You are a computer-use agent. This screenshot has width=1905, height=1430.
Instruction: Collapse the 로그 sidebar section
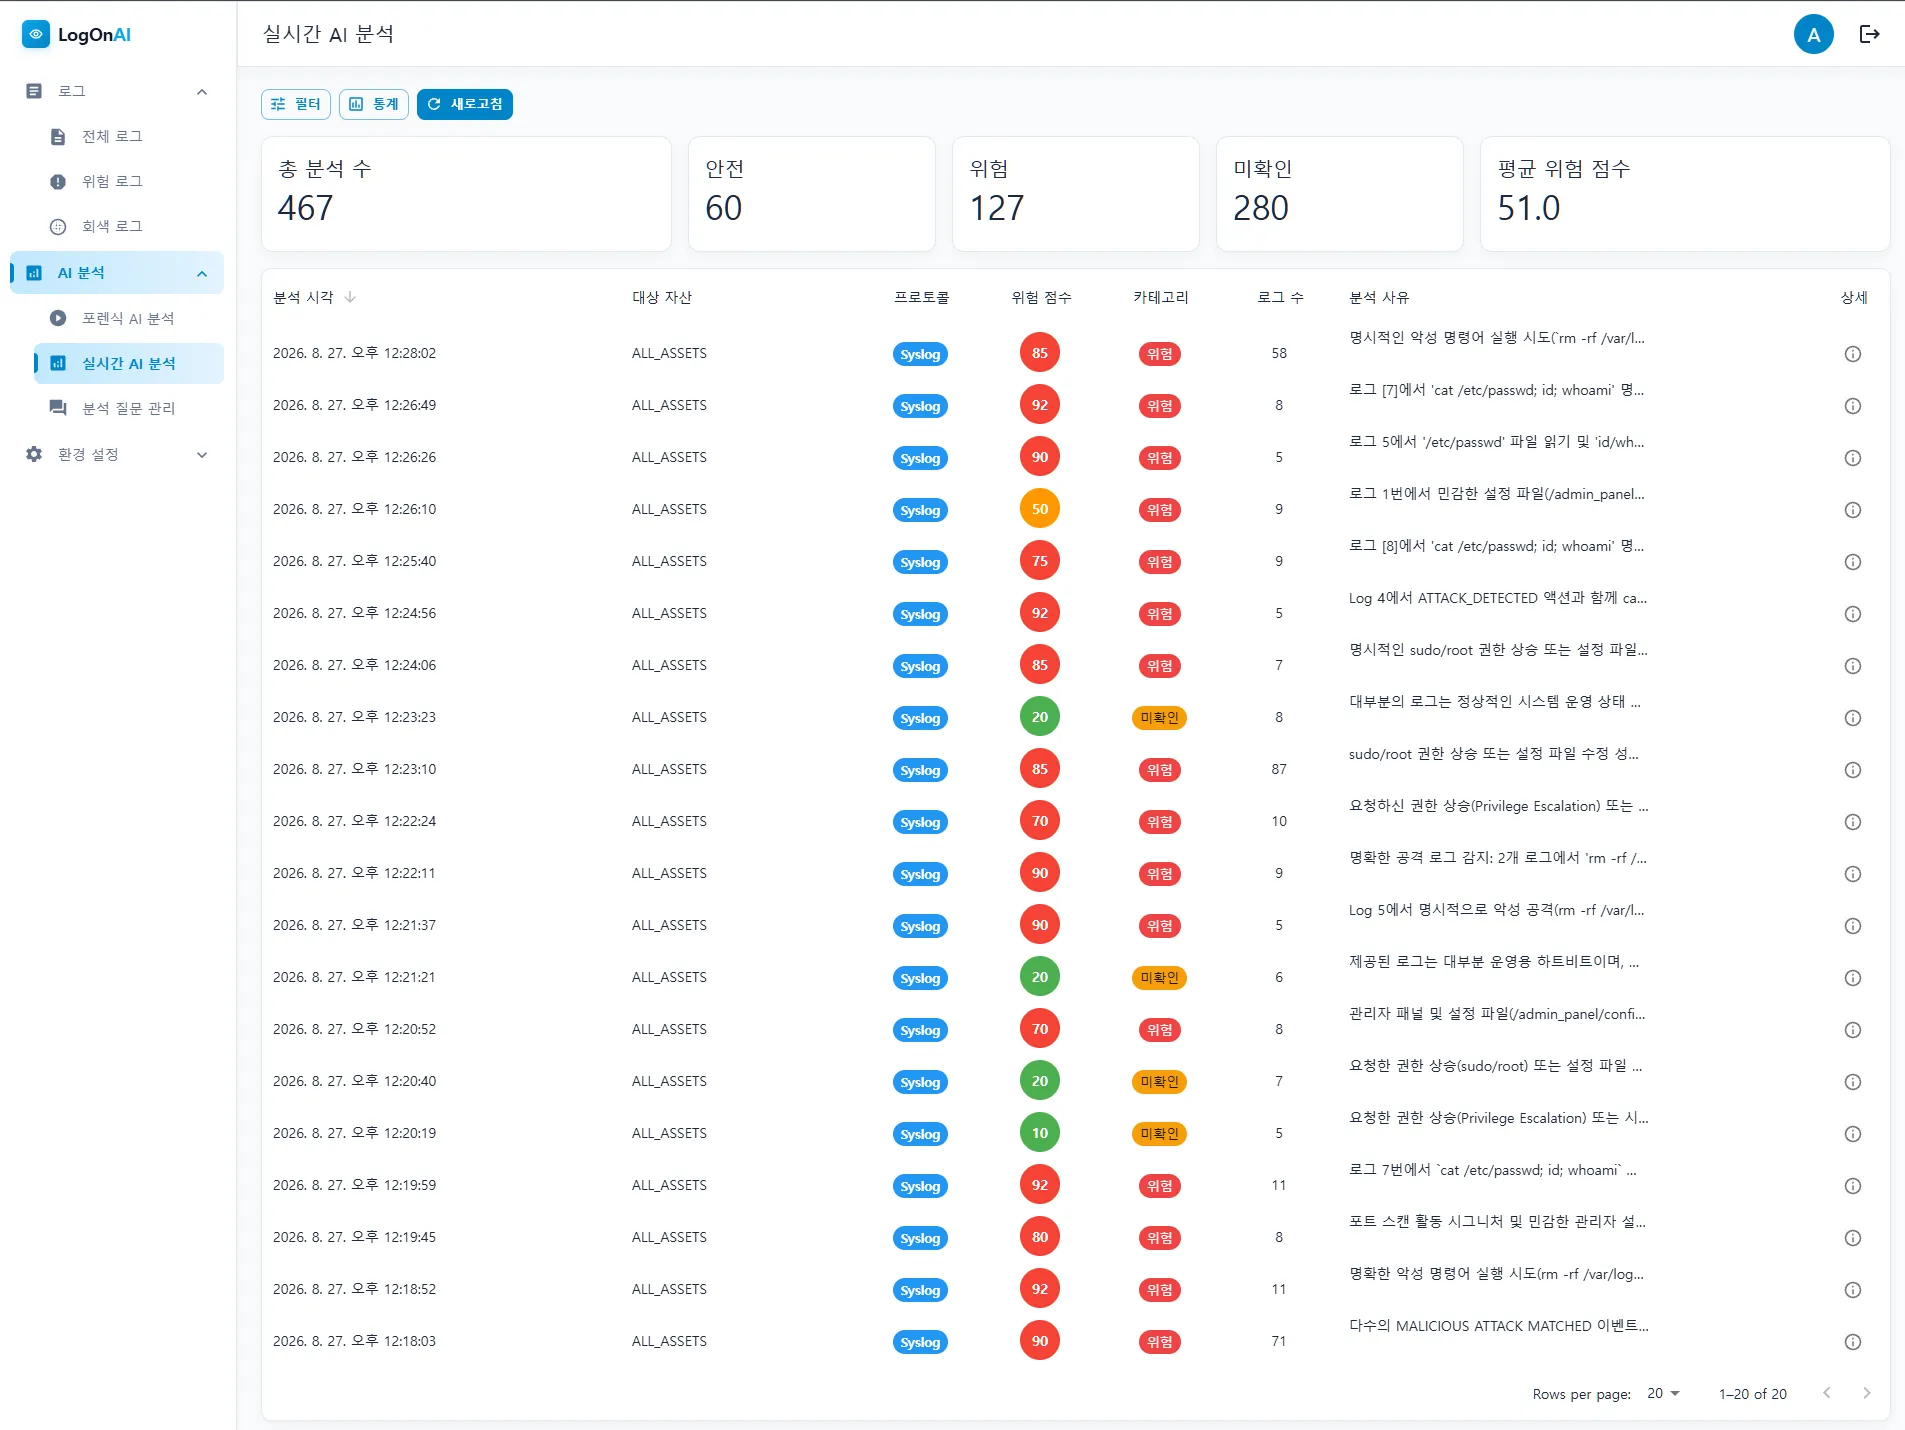[x=202, y=91]
